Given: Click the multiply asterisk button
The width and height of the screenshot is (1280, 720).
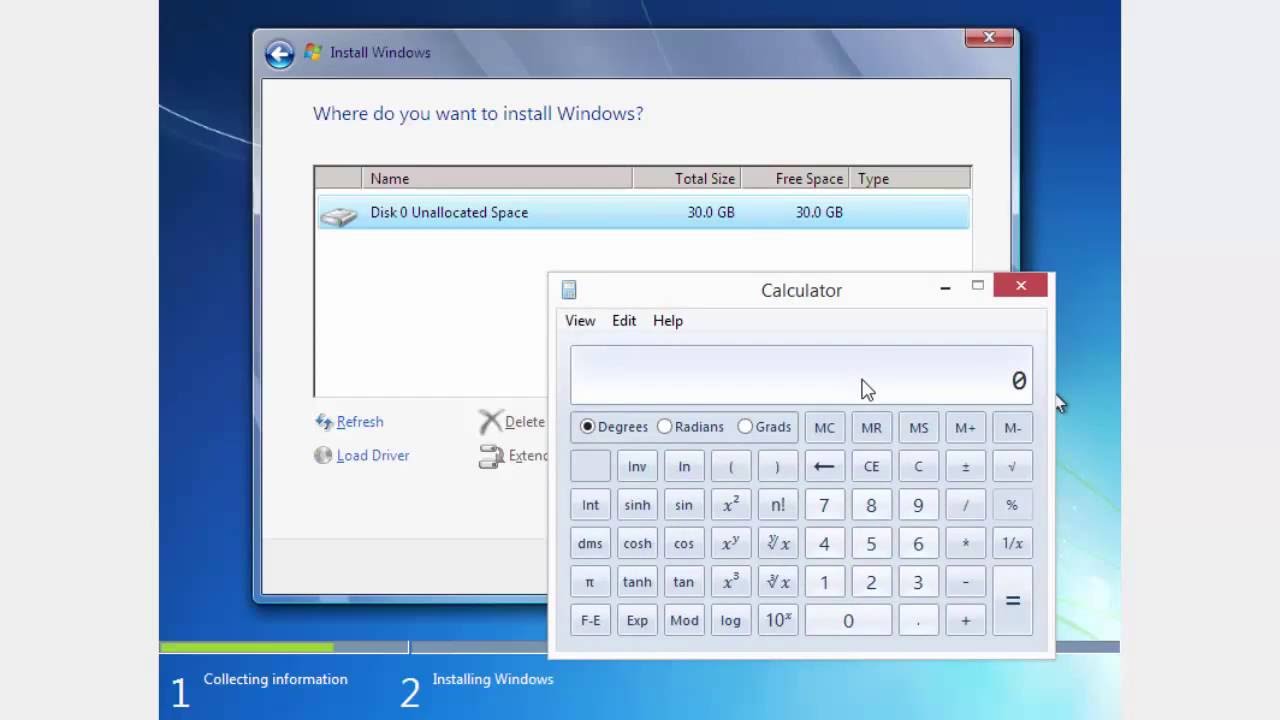Looking at the screenshot, I should point(965,544).
